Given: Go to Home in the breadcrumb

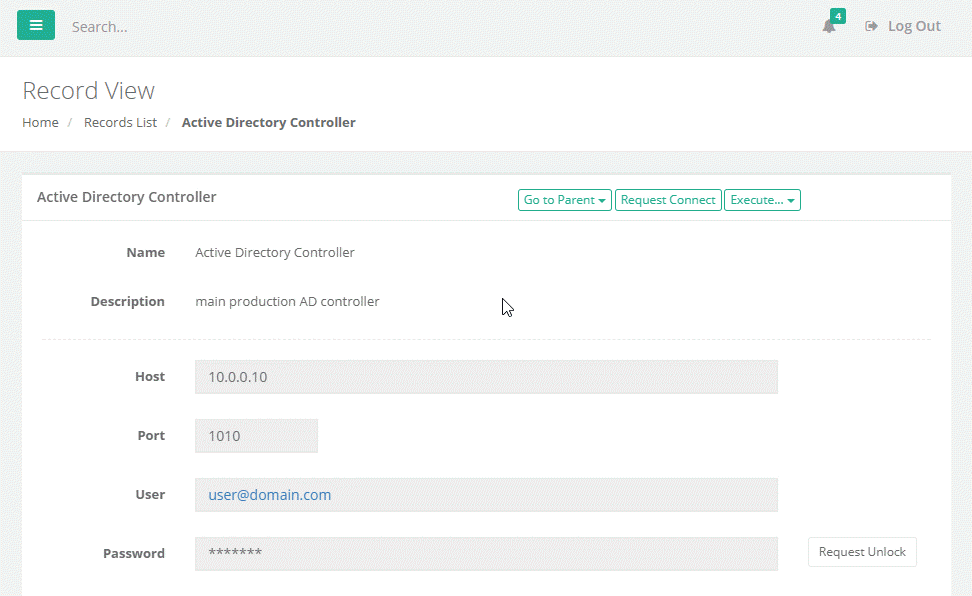Looking at the screenshot, I should (40, 122).
